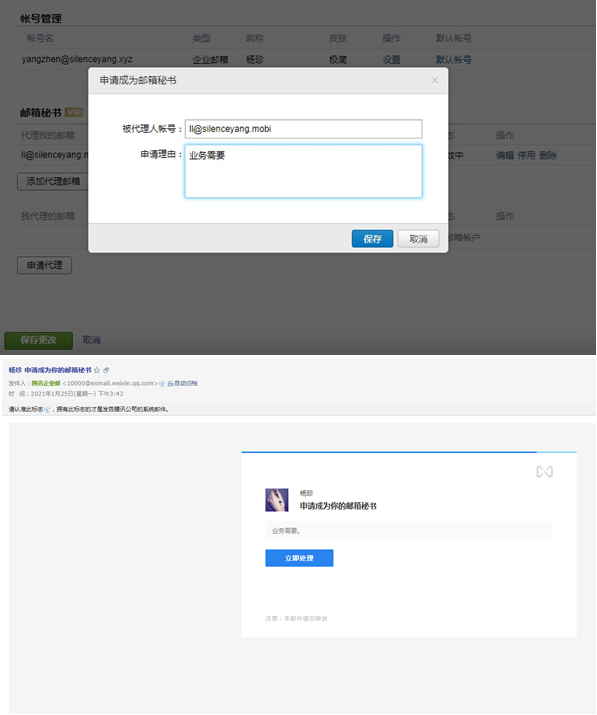Click the 申请代理 button

(x=44, y=265)
